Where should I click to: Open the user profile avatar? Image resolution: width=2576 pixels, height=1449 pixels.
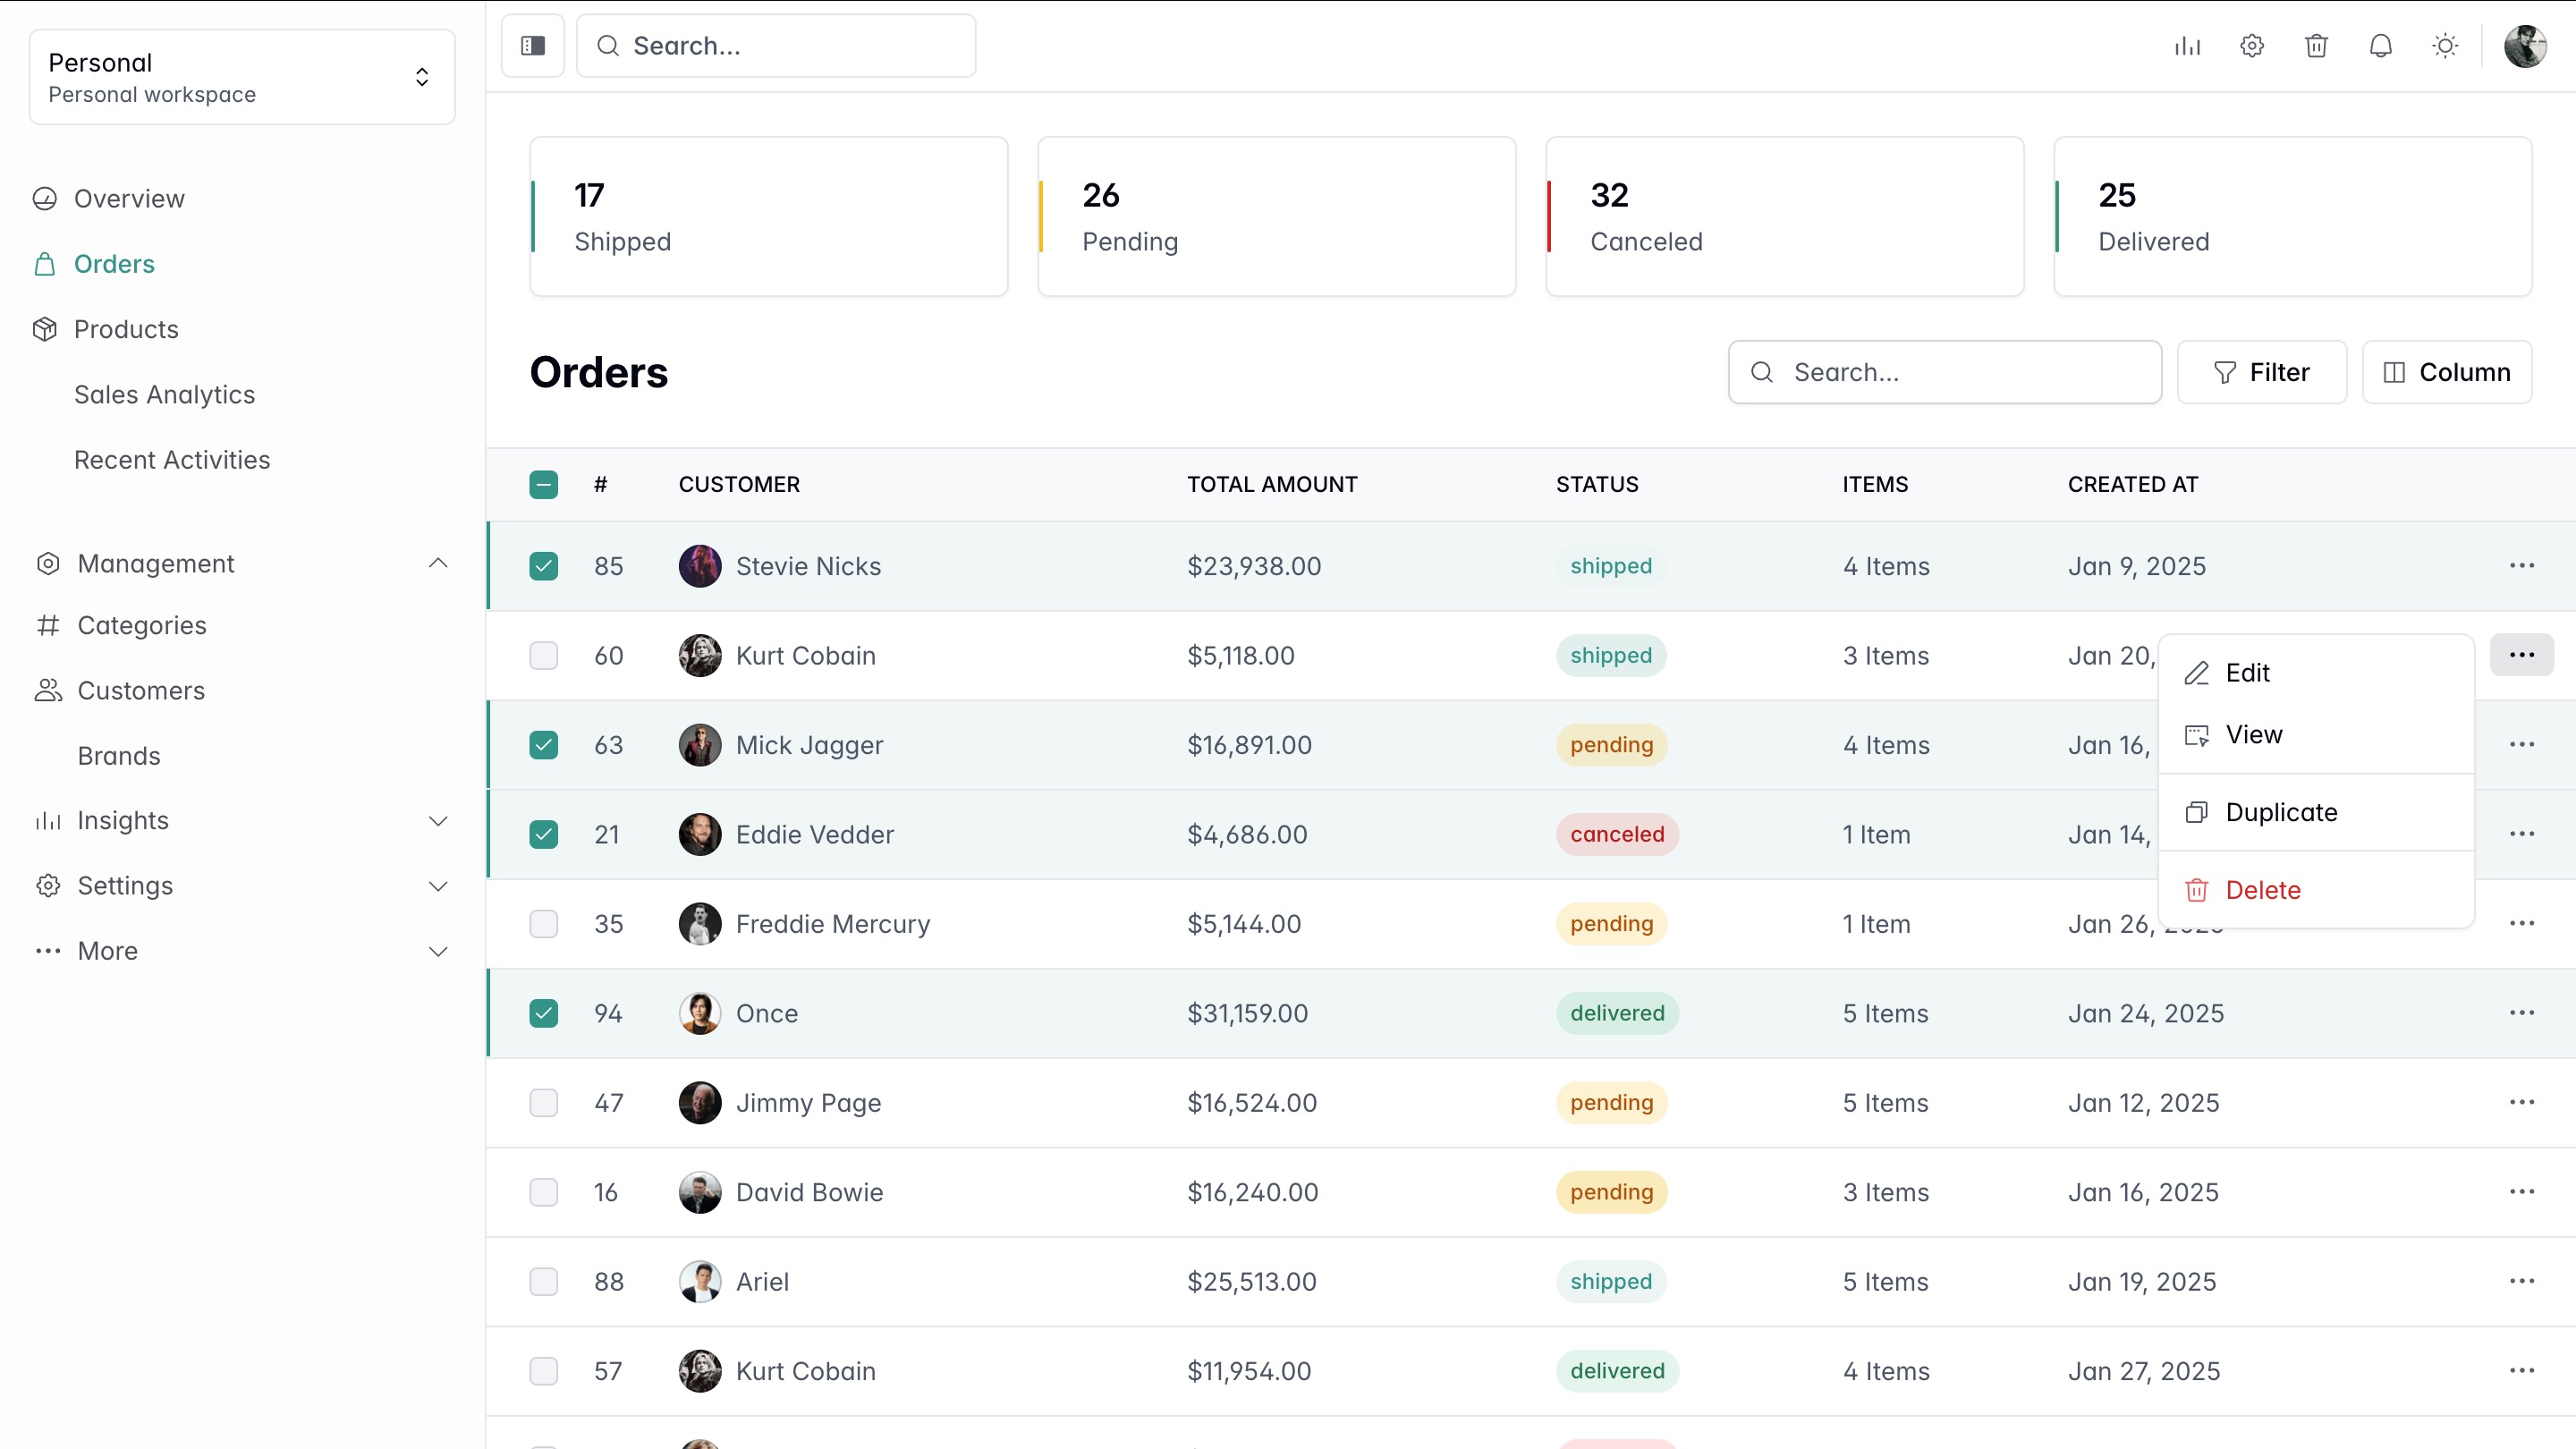point(2524,46)
